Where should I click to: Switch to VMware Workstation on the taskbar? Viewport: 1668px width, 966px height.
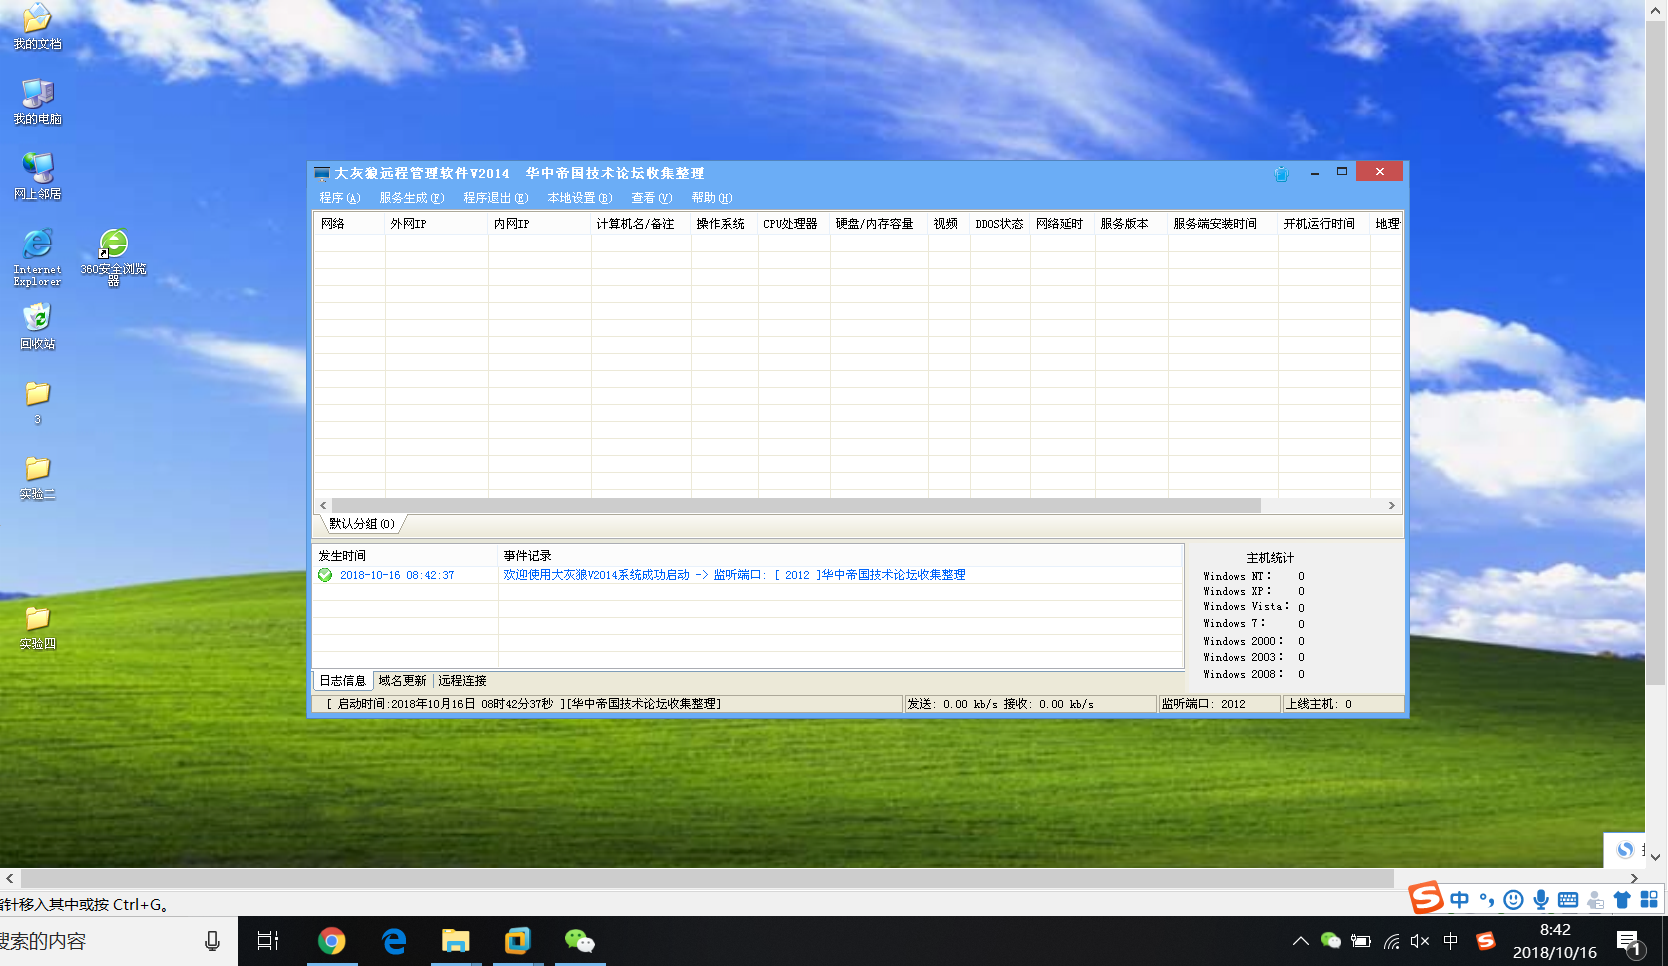[518, 941]
